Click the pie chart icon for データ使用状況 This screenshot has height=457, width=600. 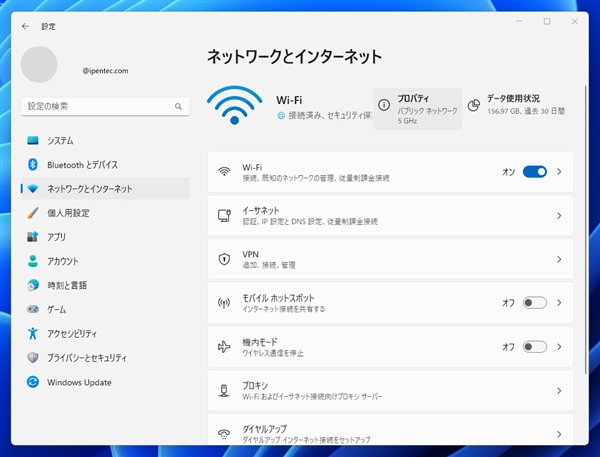(x=474, y=105)
